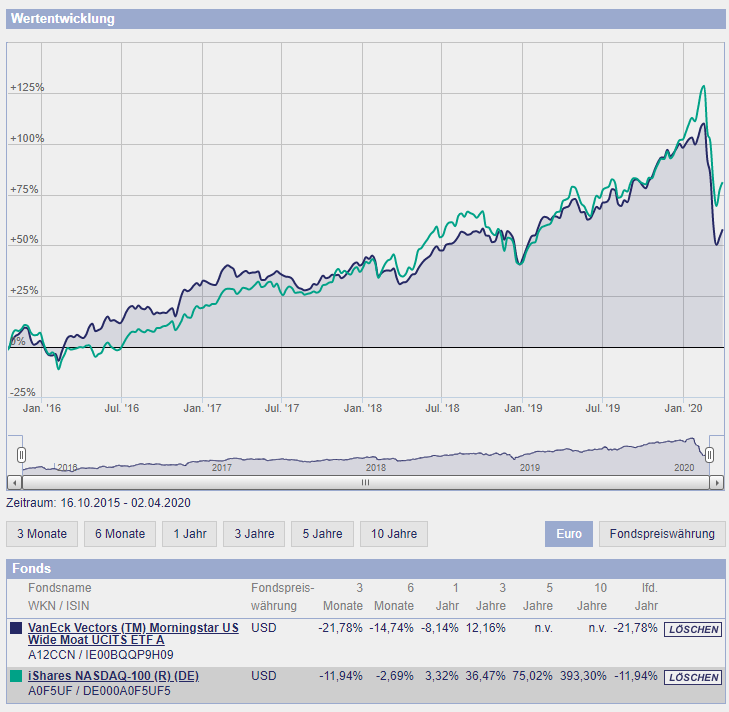
Task: Switch currency display to Euro
Action: pyautogui.click(x=569, y=534)
